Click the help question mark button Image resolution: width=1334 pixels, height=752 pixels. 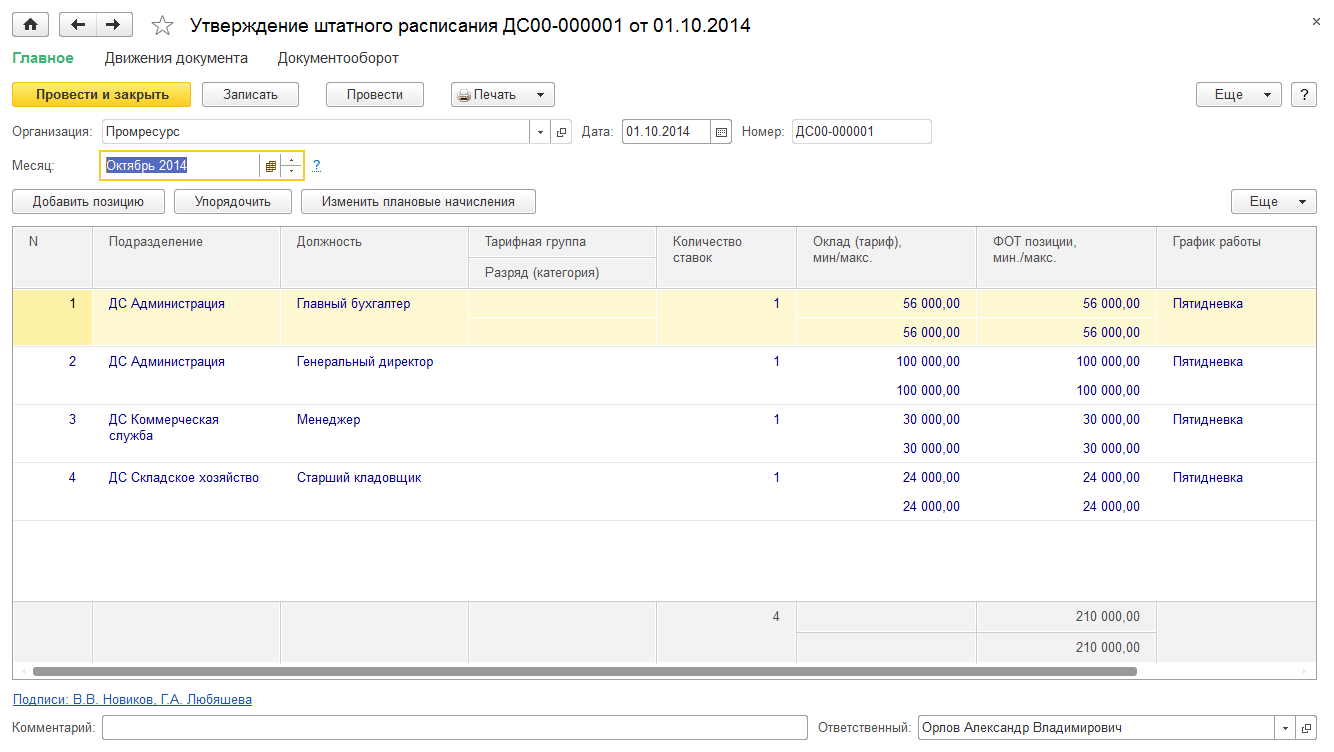1303,94
